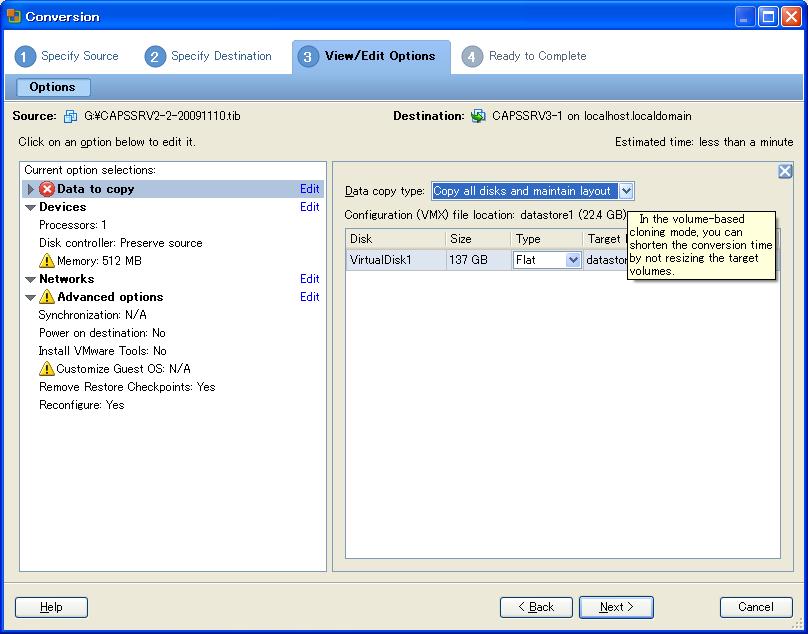Image resolution: width=808 pixels, height=634 pixels.
Task: Click 'Synchronization: N/A' entry
Action: (93, 315)
